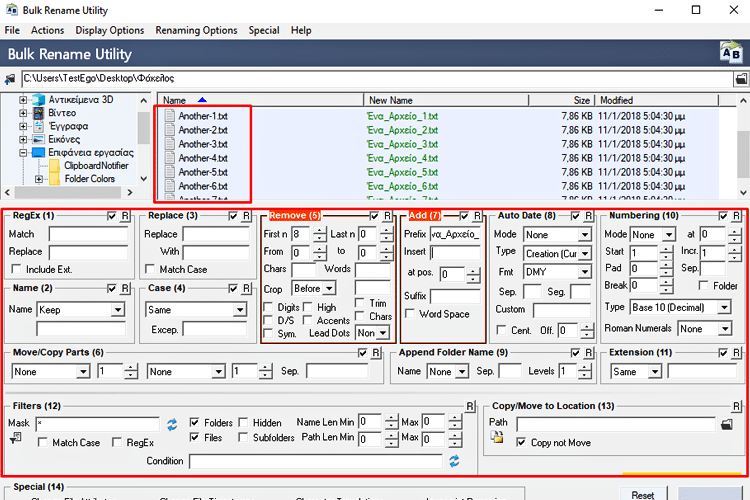Open Roman Numerals None dropdown

[x=725, y=329]
